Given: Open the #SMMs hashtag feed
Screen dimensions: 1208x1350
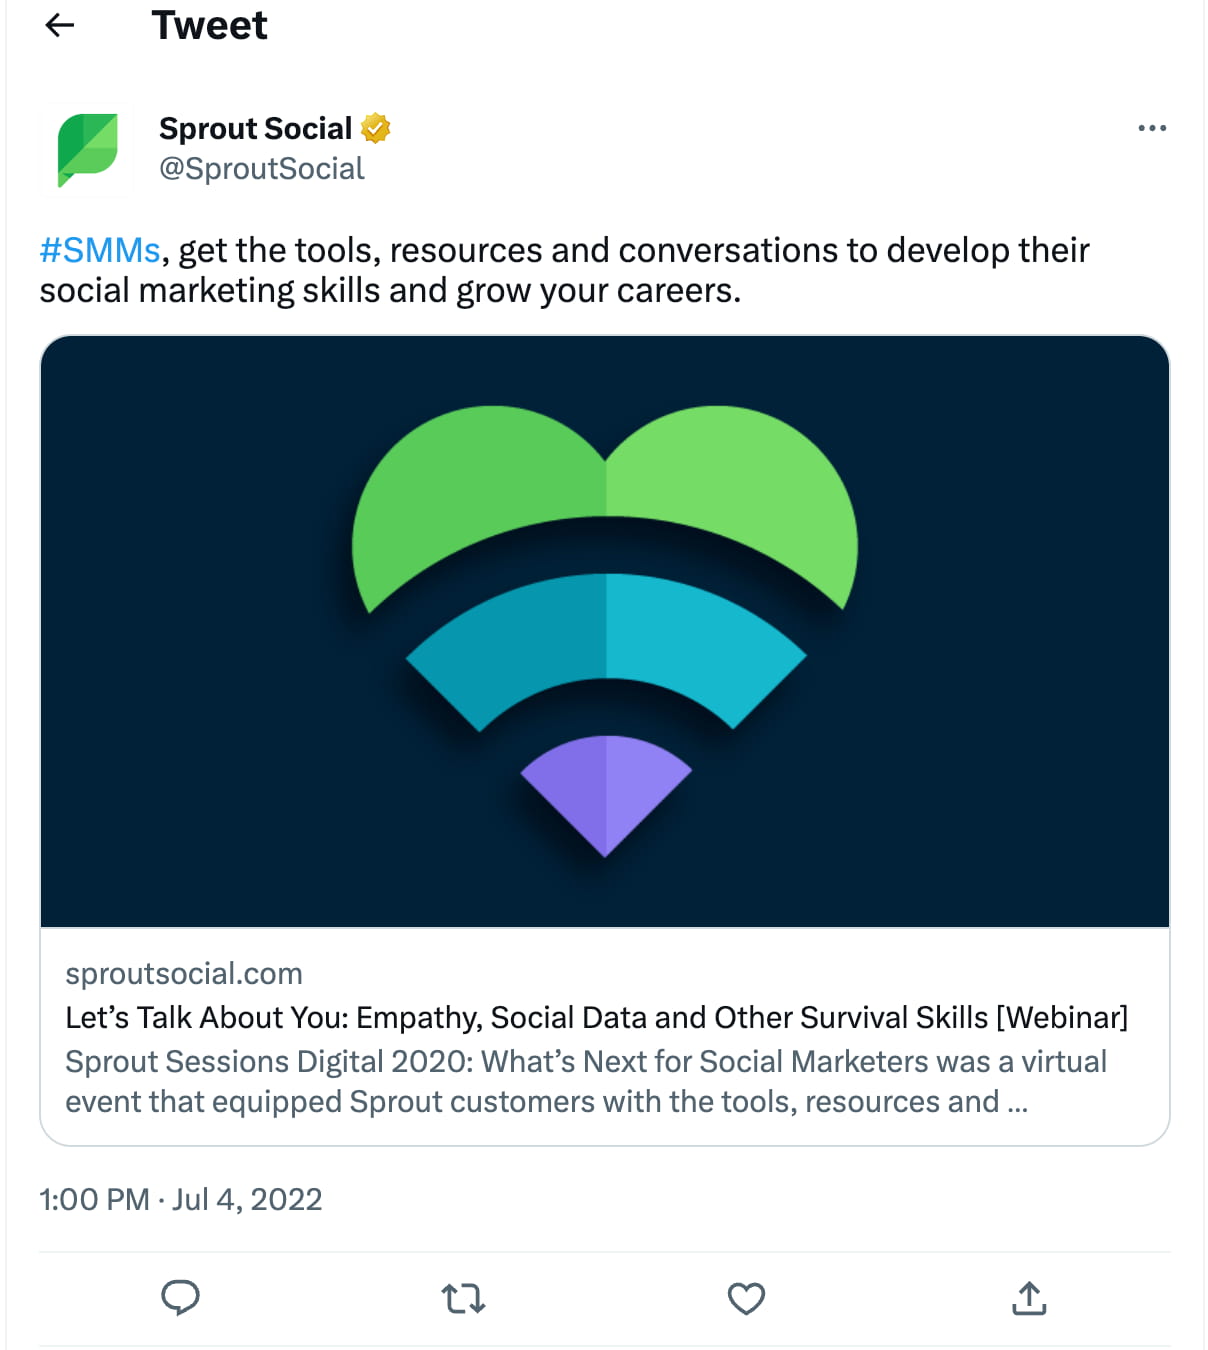Looking at the screenshot, I should (x=98, y=250).
